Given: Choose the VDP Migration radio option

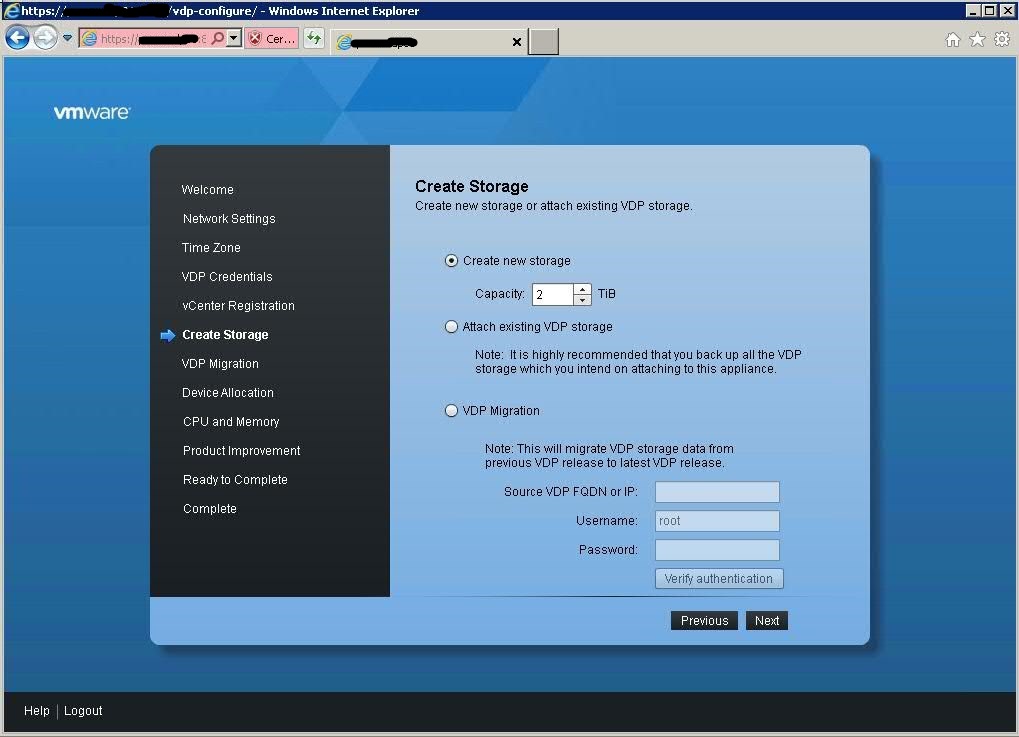Looking at the screenshot, I should [x=451, y=411].
